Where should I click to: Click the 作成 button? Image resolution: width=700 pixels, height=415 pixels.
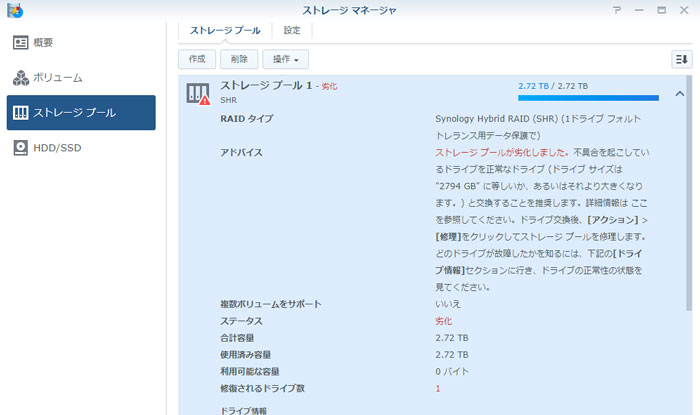pos(197,59)
